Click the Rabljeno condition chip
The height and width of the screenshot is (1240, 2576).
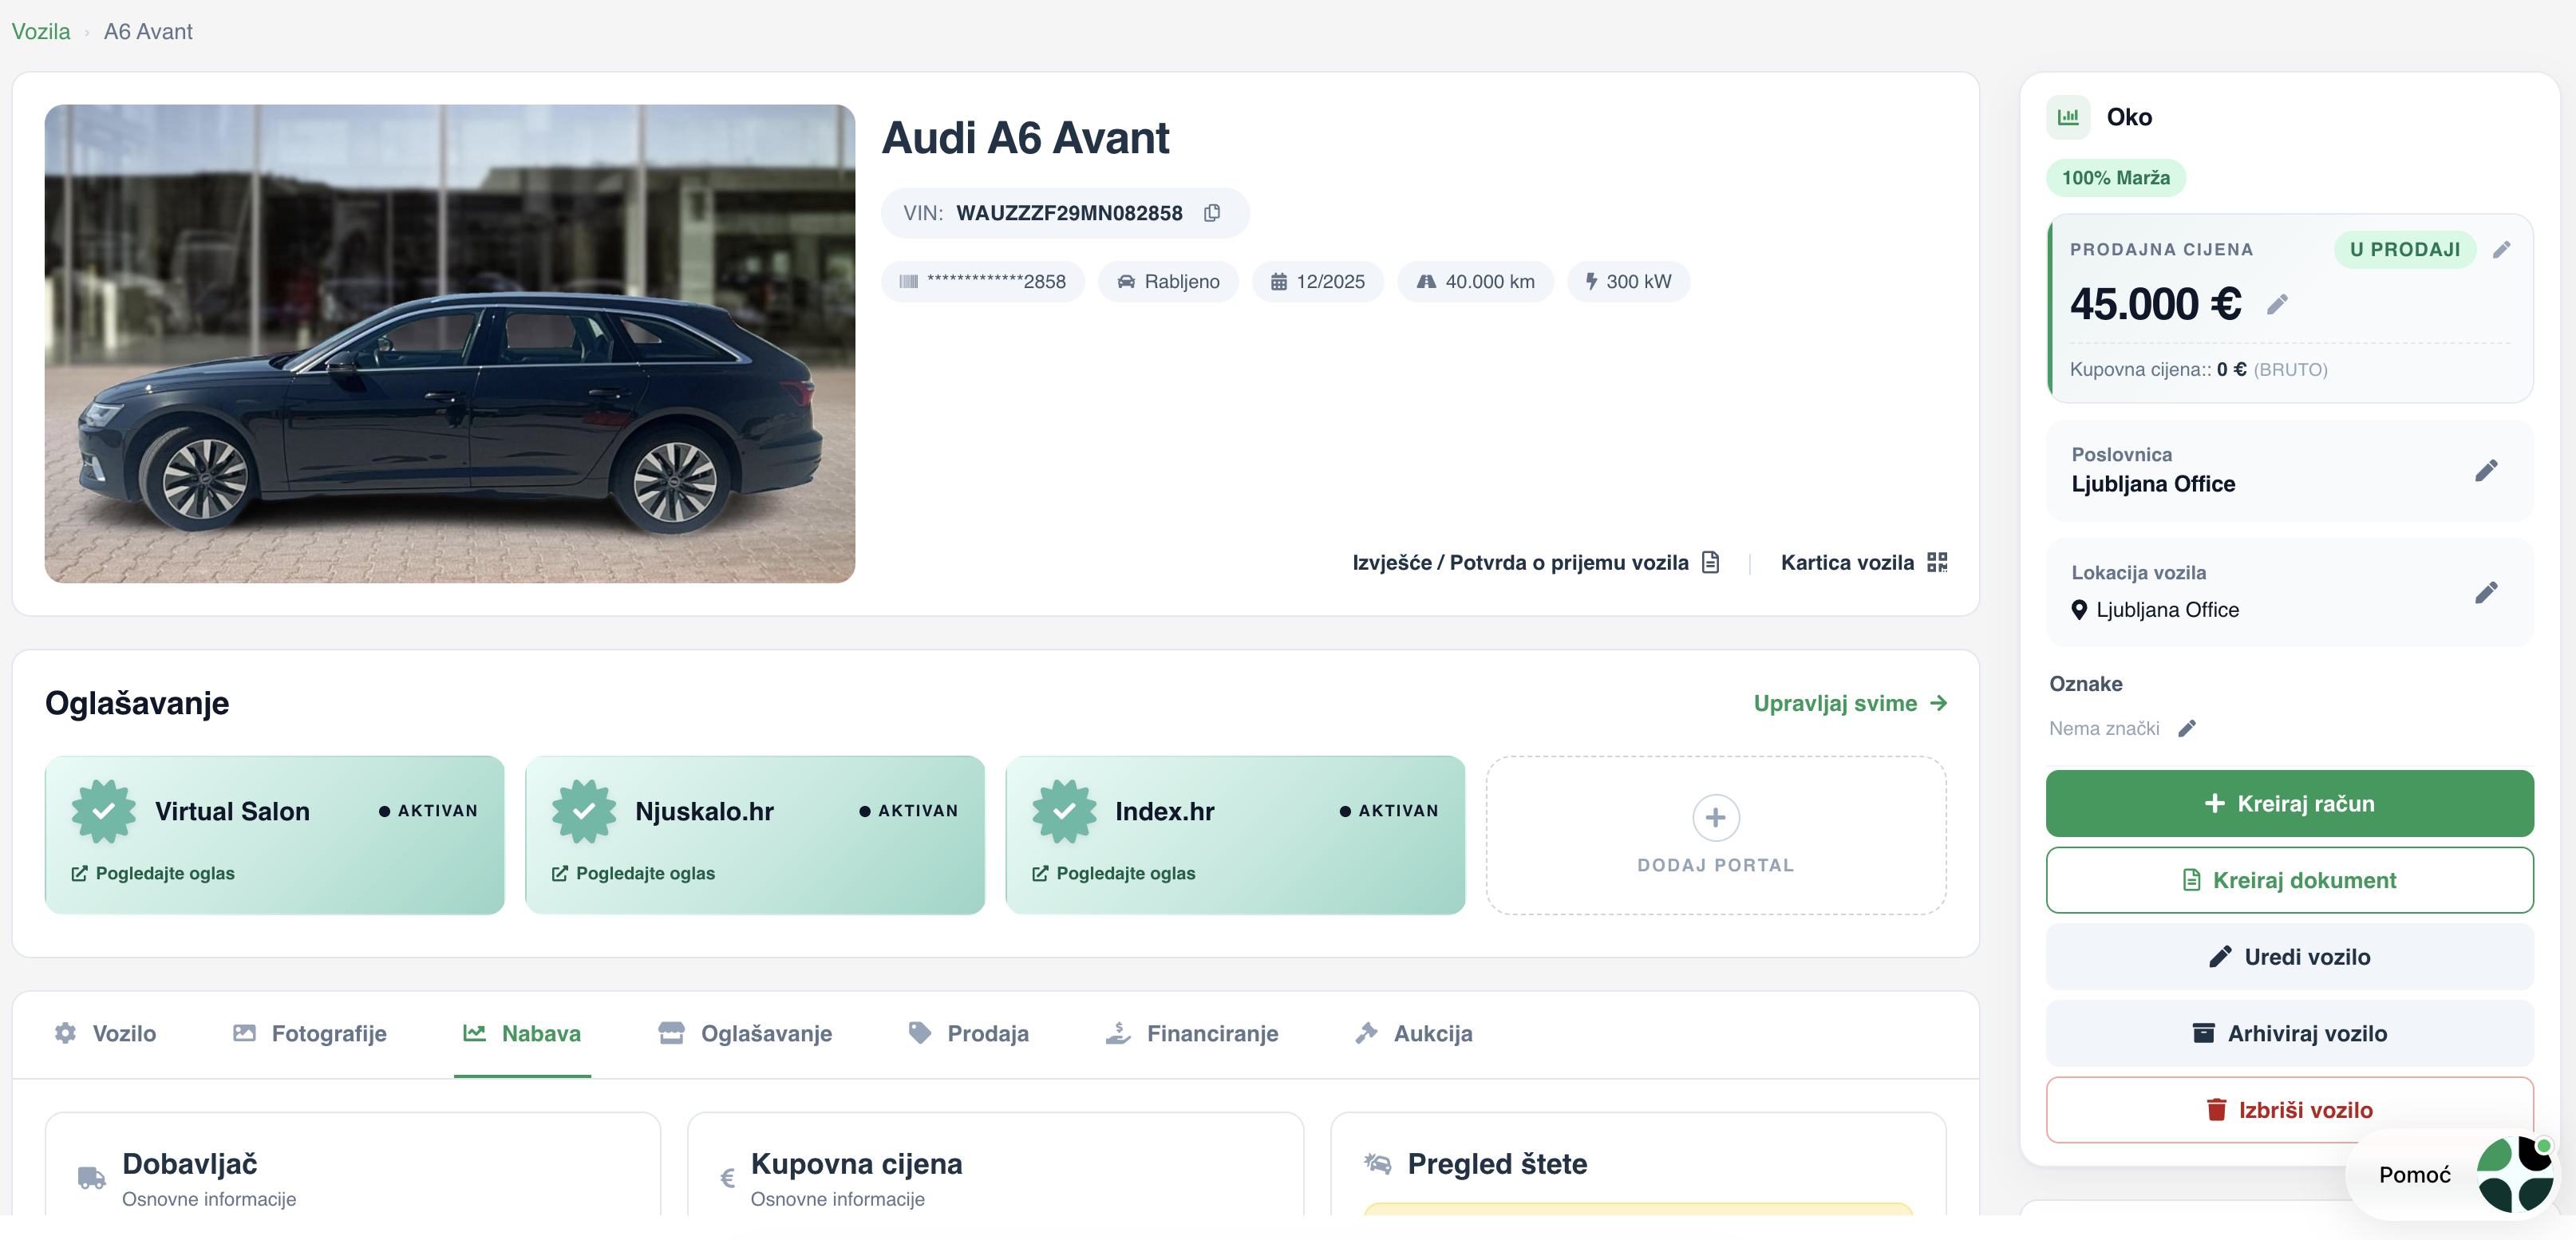1168,282
